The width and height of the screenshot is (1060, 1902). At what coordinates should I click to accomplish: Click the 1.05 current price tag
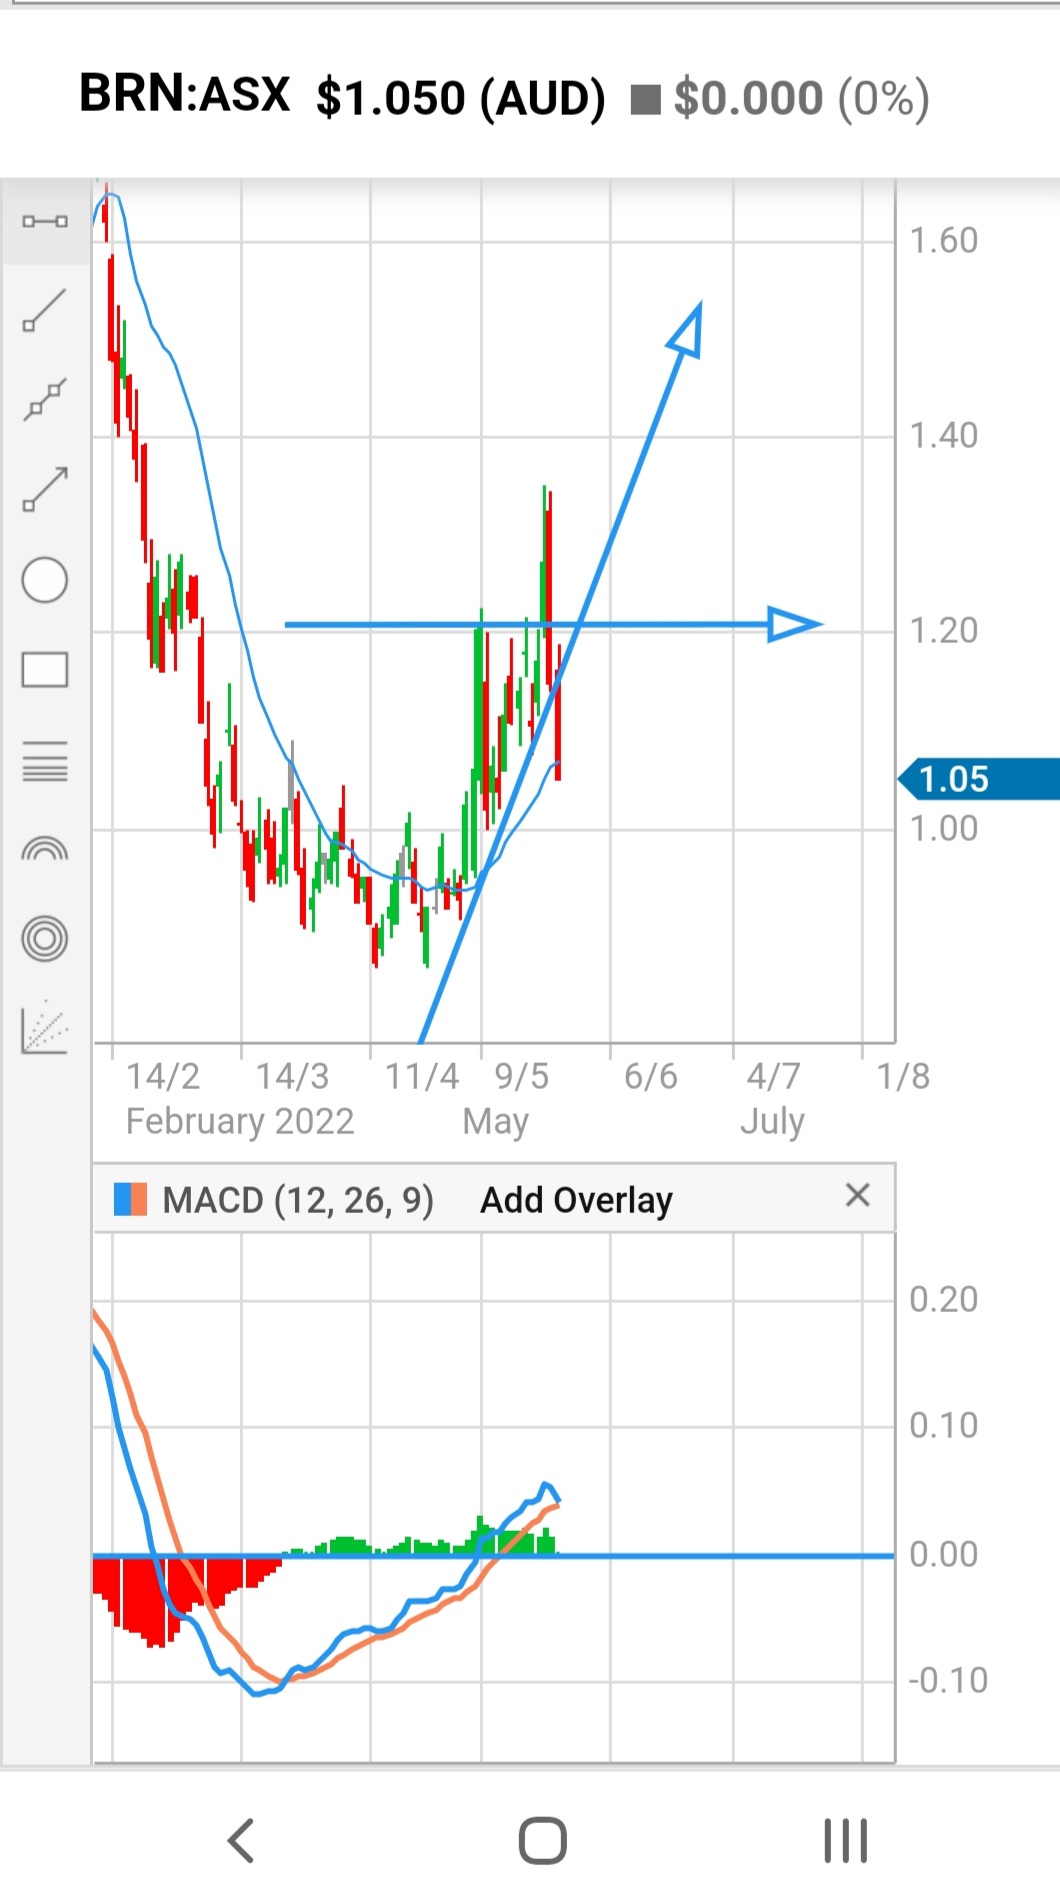click(979, 779)
